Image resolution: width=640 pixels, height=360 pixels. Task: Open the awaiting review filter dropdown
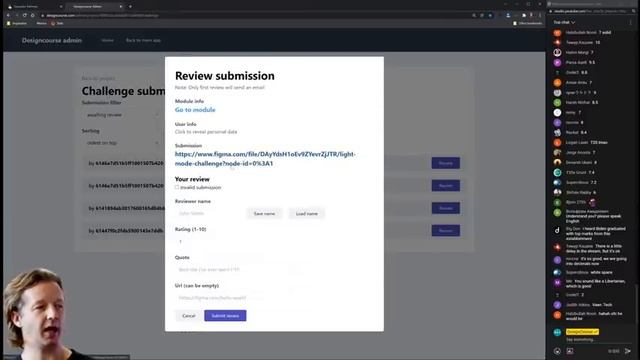(x=122, y=115)
